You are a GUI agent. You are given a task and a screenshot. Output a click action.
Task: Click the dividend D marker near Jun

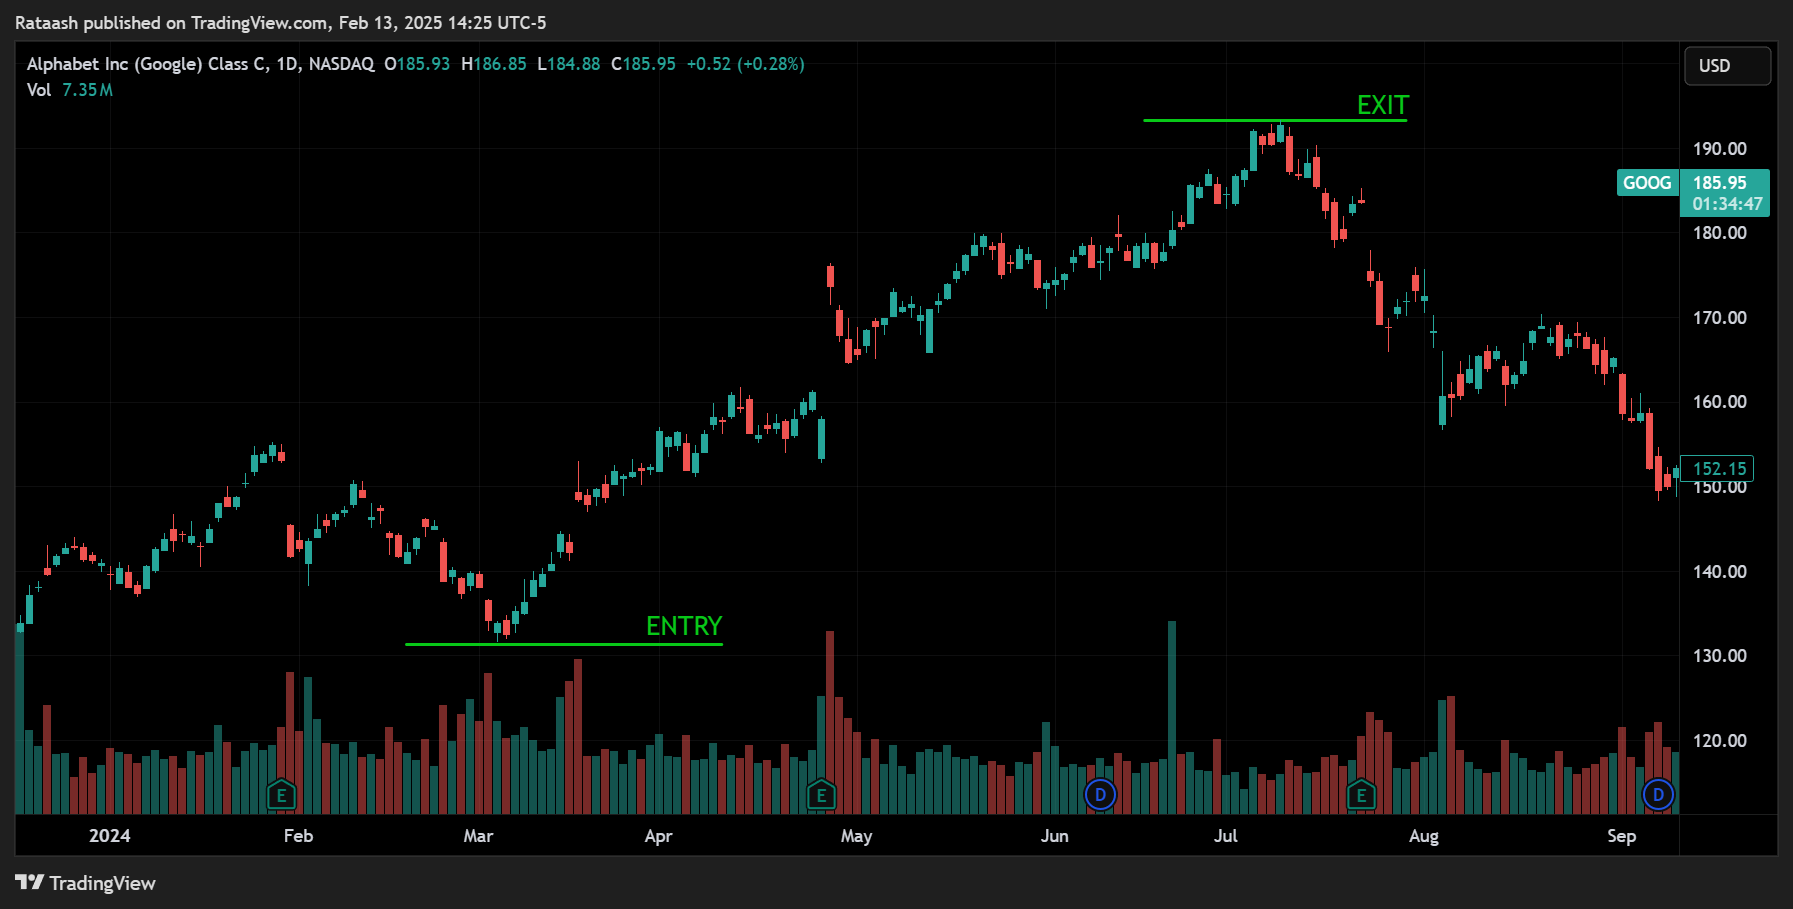click(x=1100, y=795)
